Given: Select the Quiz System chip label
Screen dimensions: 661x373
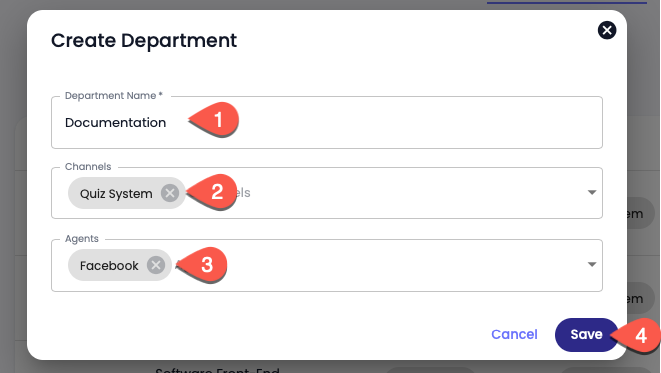Looking at the screenshot, I should coord(116,194).
